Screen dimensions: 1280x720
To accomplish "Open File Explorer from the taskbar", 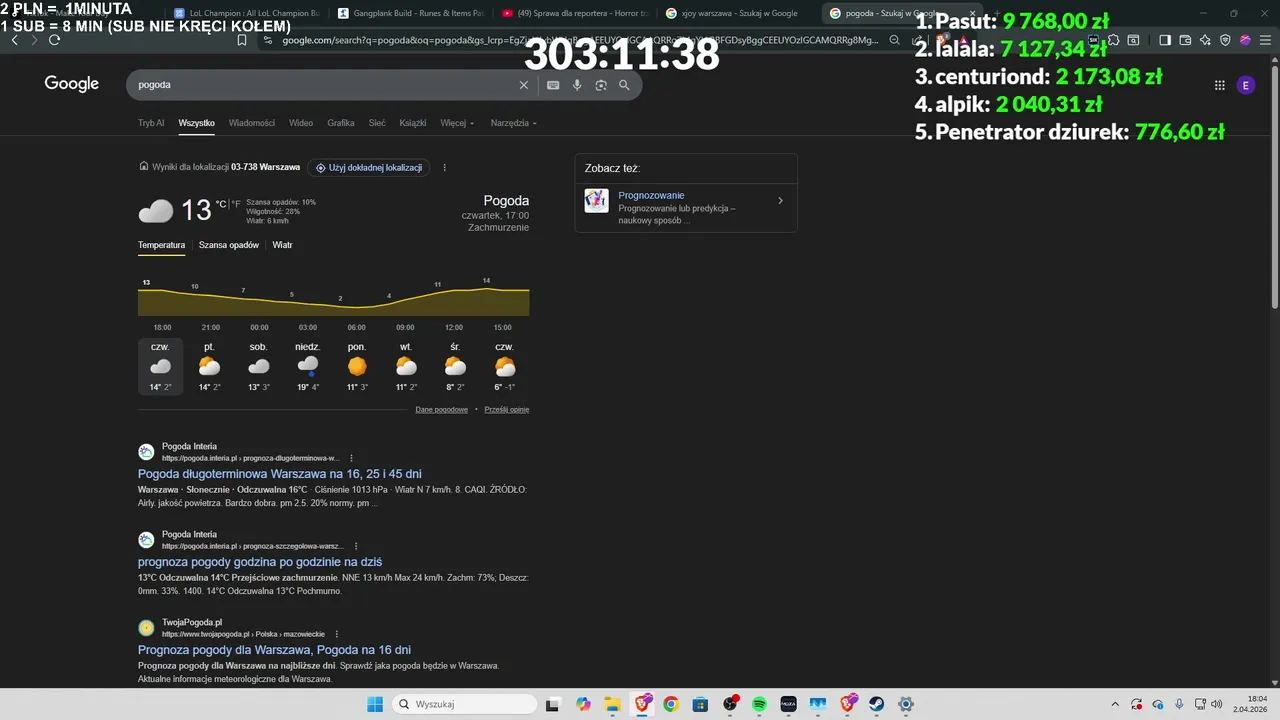I will coord(612,704).
